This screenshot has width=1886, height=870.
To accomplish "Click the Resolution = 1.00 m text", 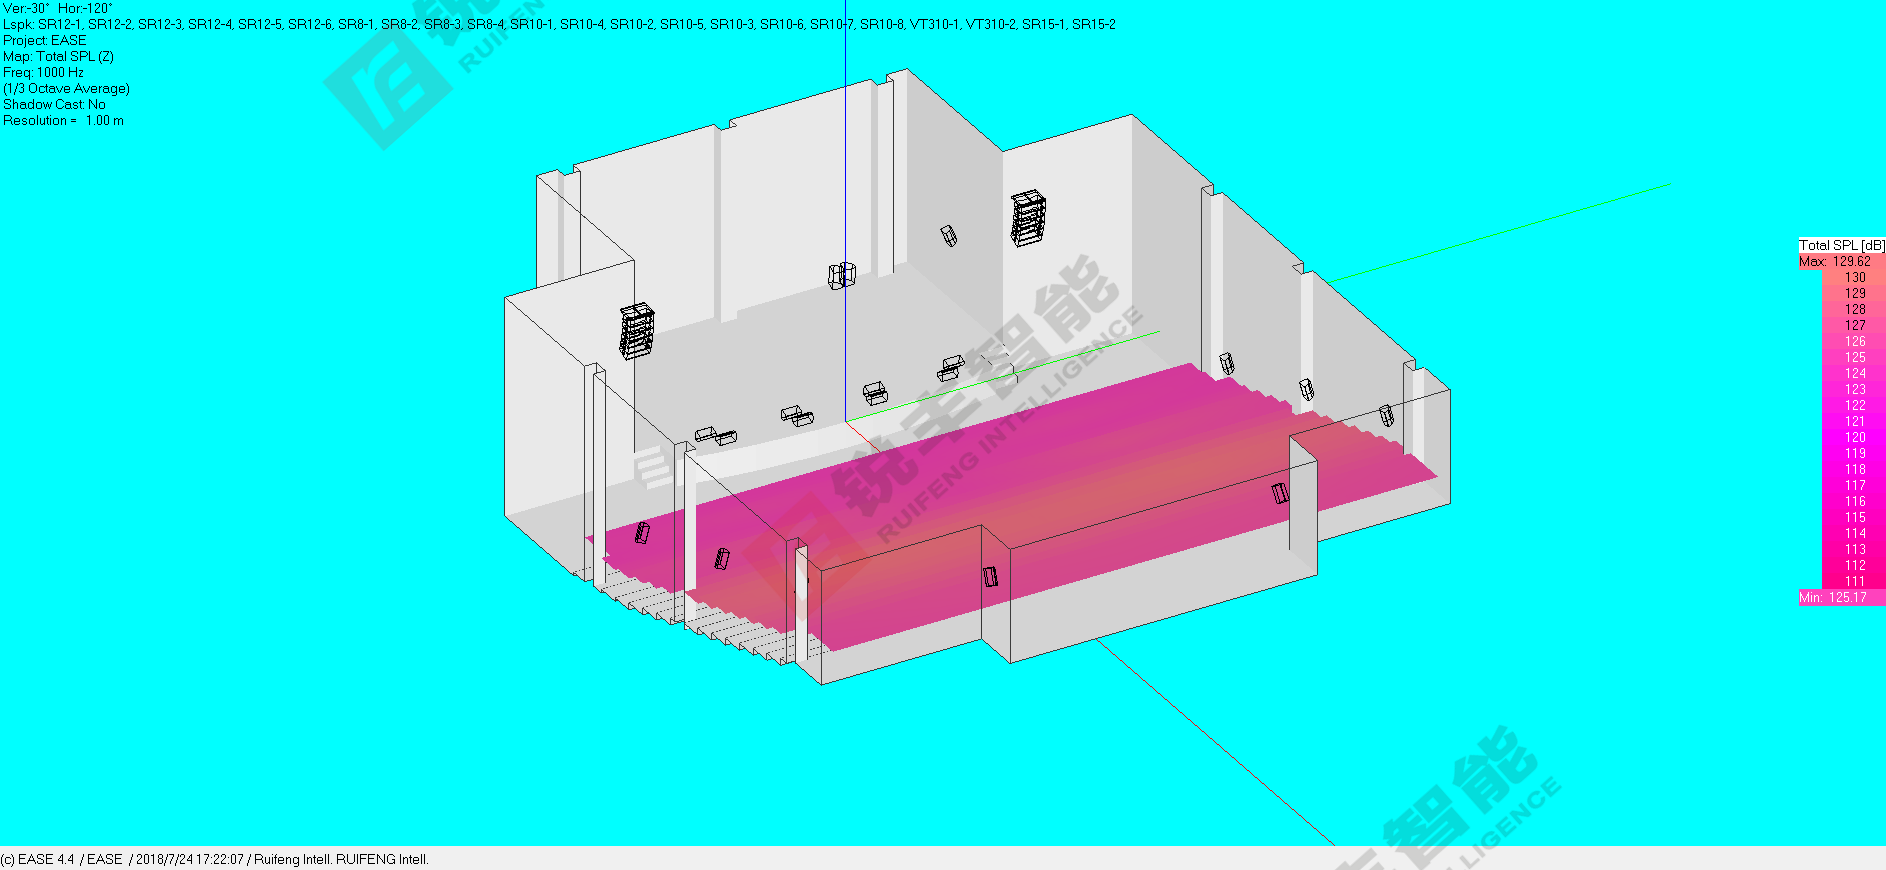I will (64, 120).
